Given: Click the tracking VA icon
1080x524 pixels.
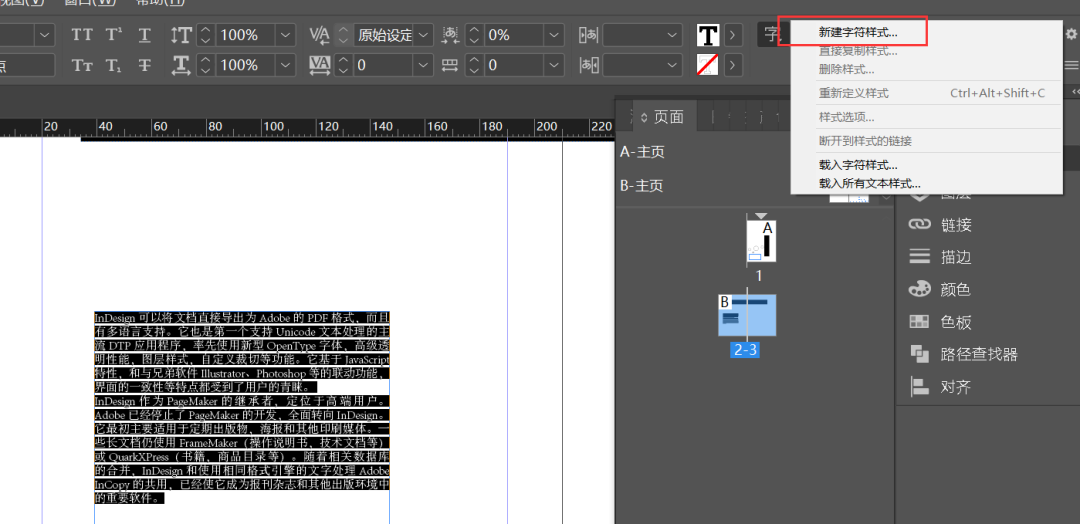Looking at the screenshot, I should point(320,65).
